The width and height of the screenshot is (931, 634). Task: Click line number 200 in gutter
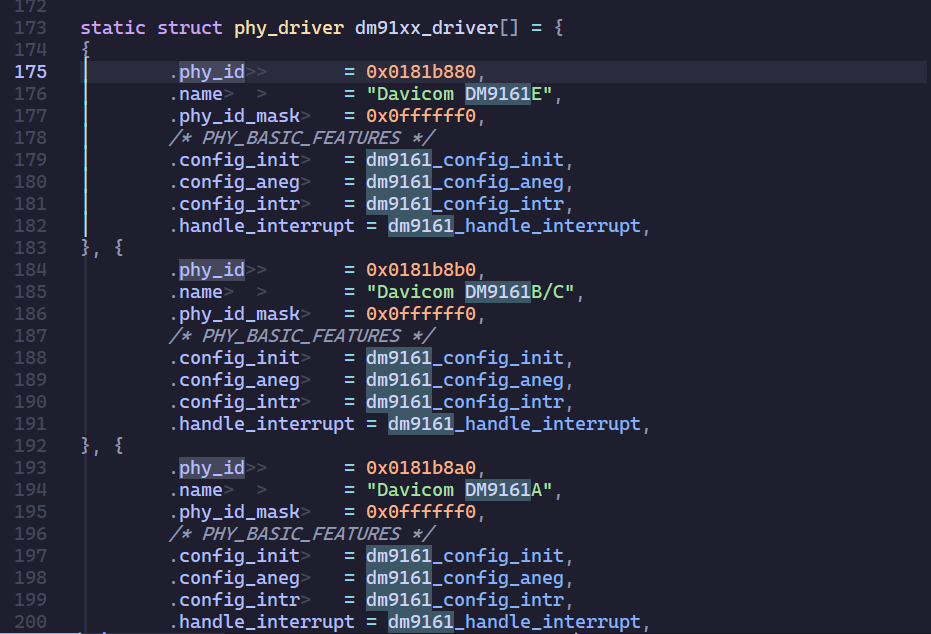[x=30, y=622]
